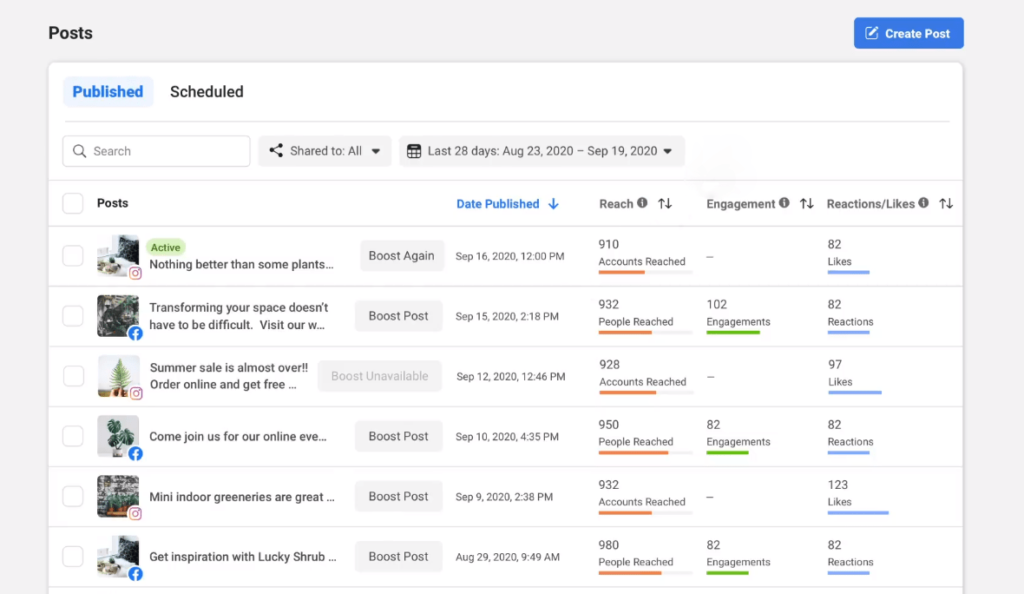Screen dimensions: 1024x594
Task: Click the Create Post button
Action: 908,33
